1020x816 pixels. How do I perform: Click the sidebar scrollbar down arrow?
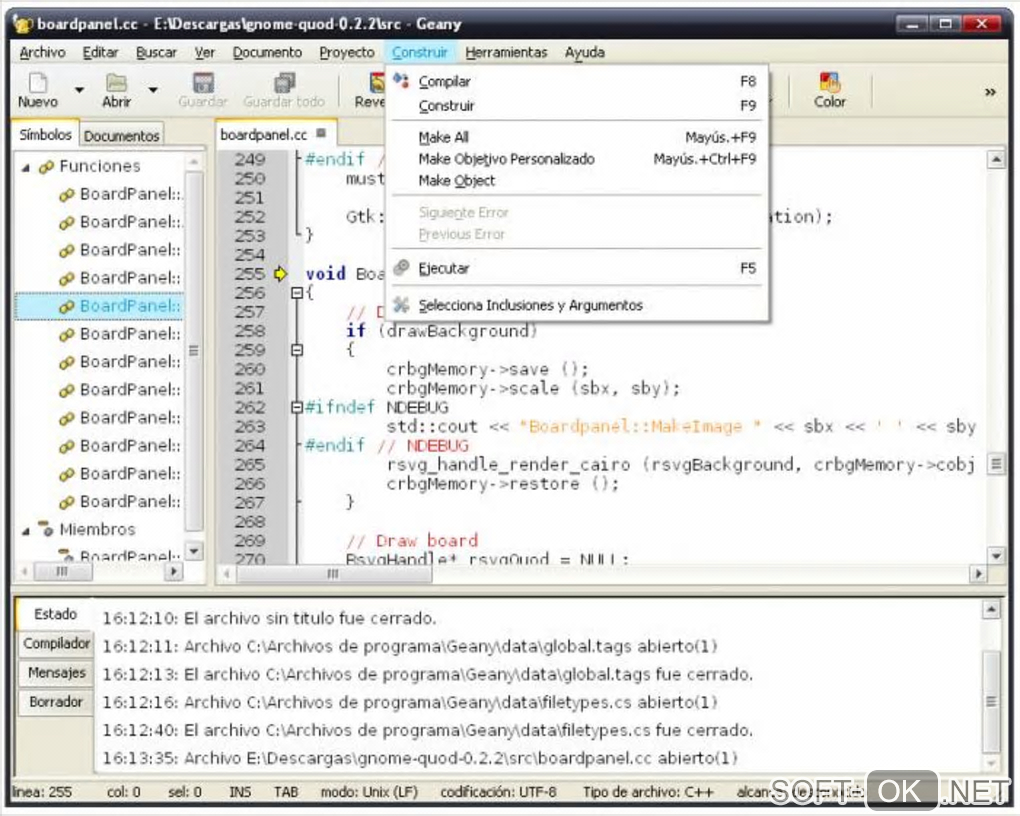tap(193, 551)
